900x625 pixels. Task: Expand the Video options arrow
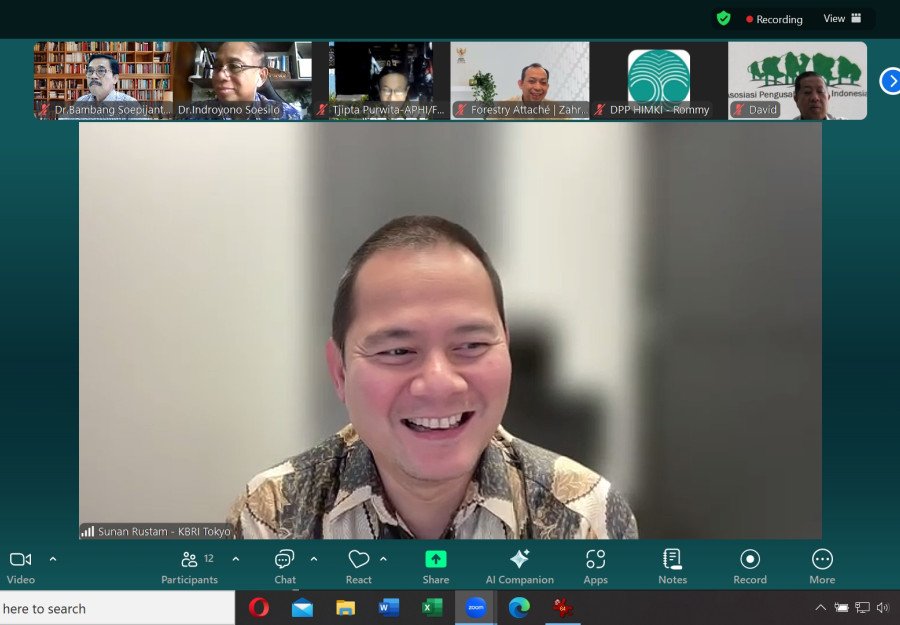click(53, 559)
